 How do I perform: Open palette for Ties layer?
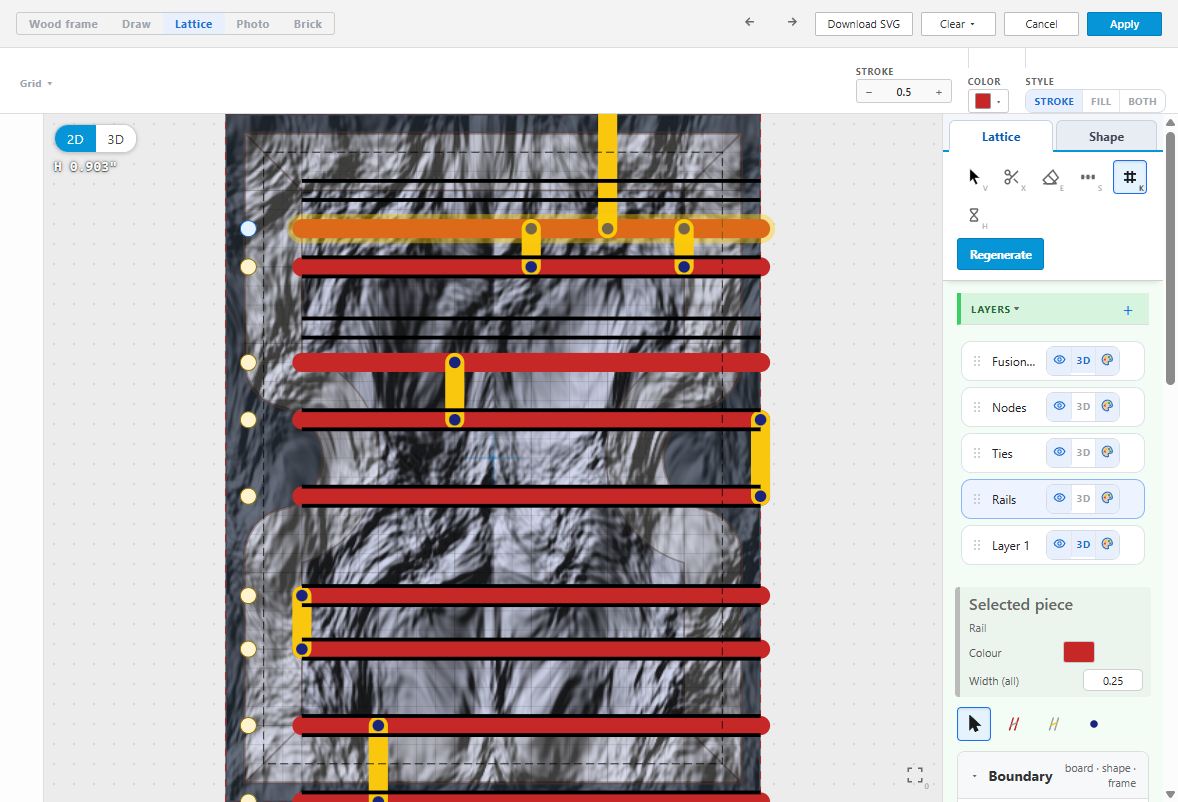pyautogui.click(x=1107, y=452)
